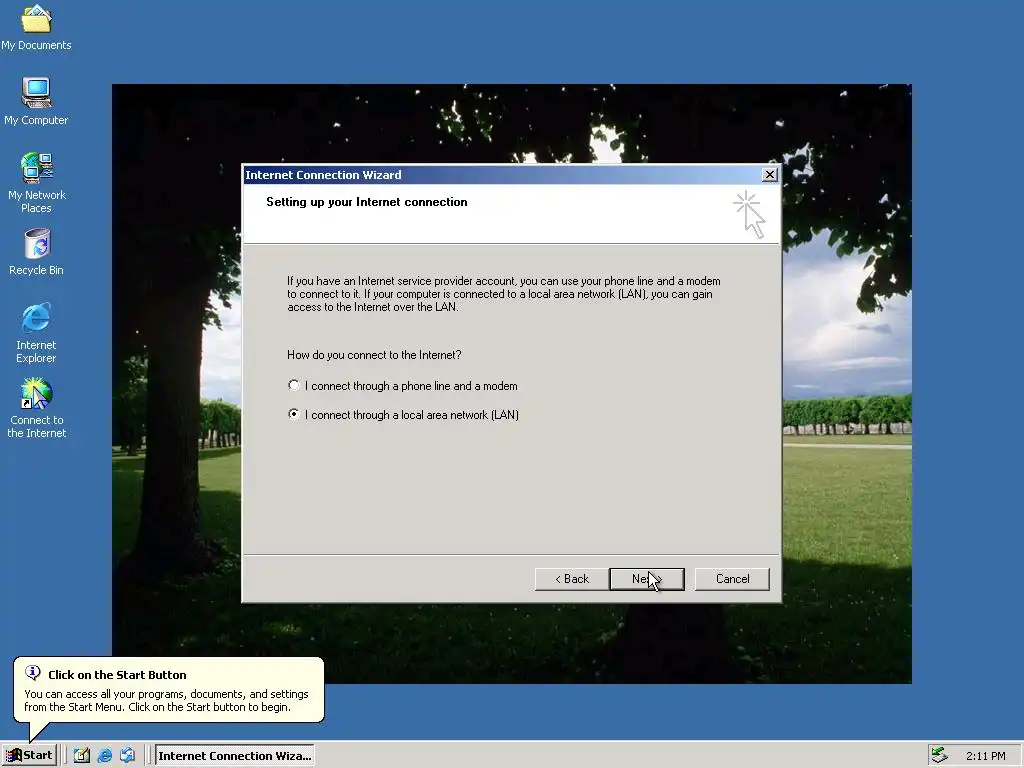Select the Recycle Bin icon
This screenshot has height=768, width=1024.
click(36, 251)
